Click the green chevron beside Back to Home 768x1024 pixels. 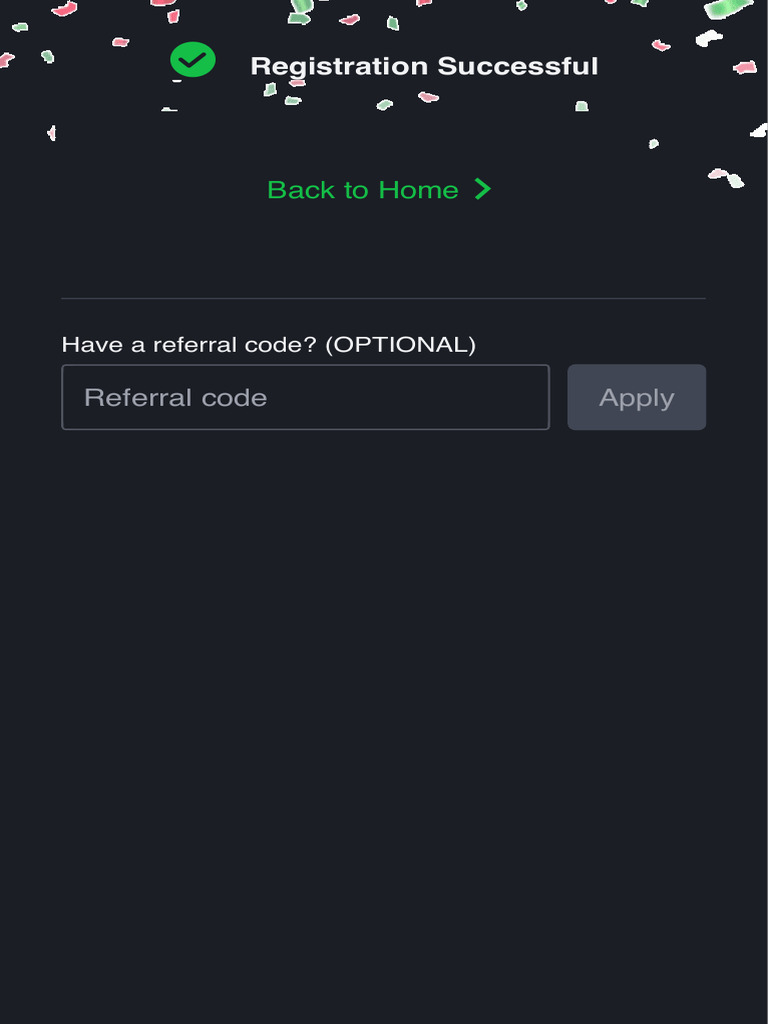click(483, 189)
